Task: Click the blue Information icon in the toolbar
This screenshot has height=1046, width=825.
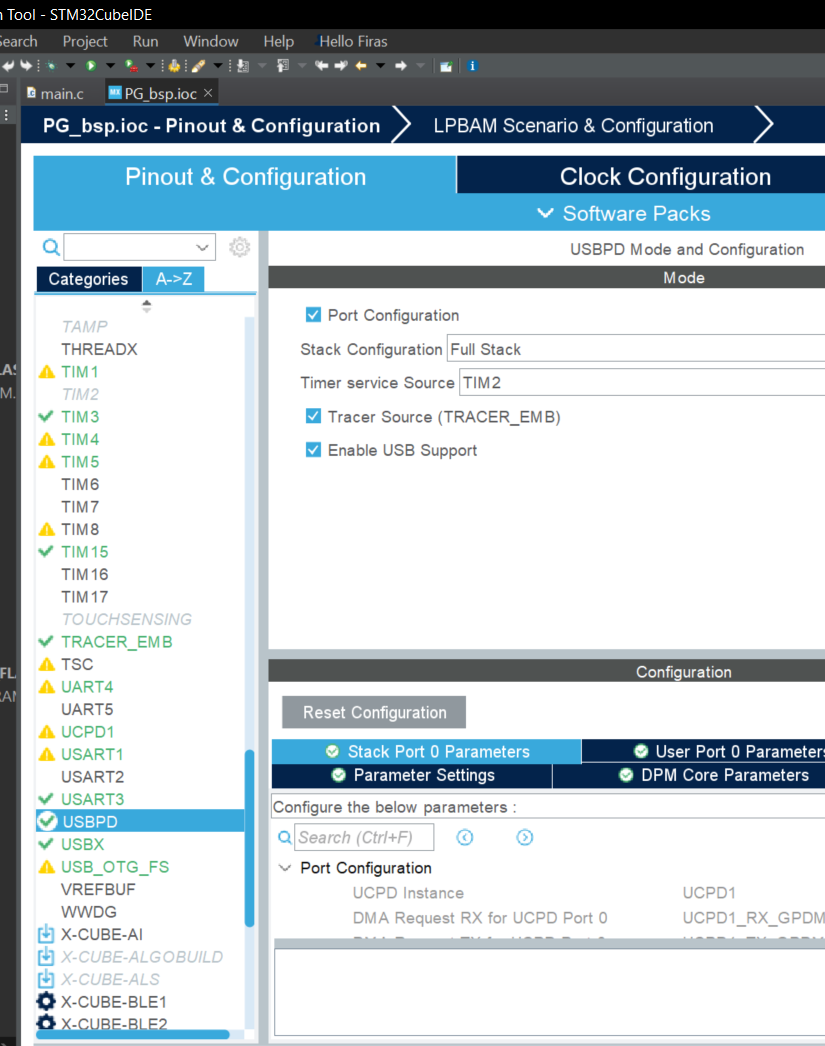Action: (x=471, y=65)
